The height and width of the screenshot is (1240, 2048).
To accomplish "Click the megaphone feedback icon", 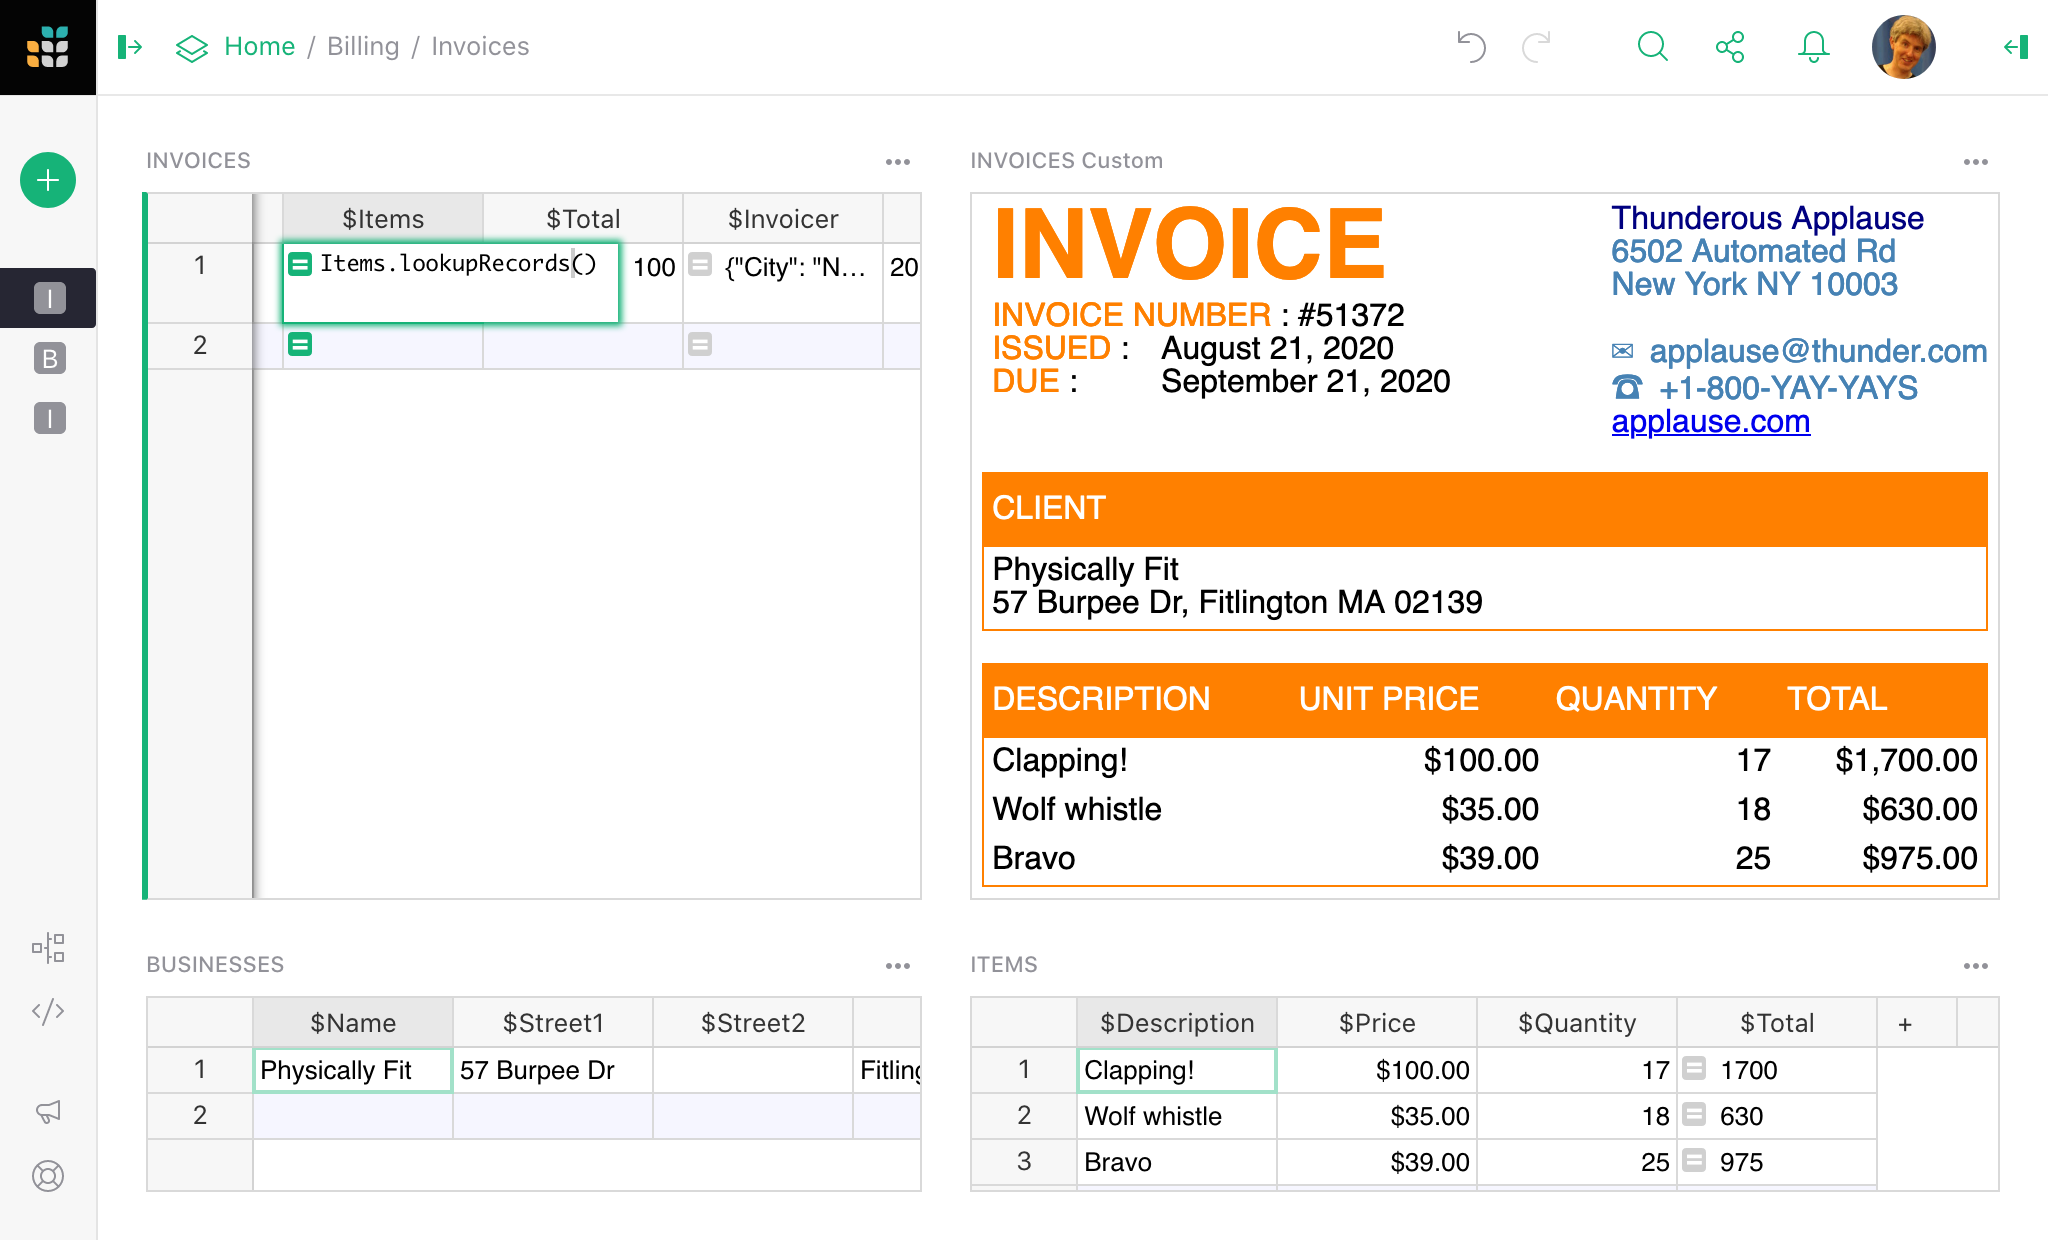I will pyautogui.click(x=47, y=1111).
